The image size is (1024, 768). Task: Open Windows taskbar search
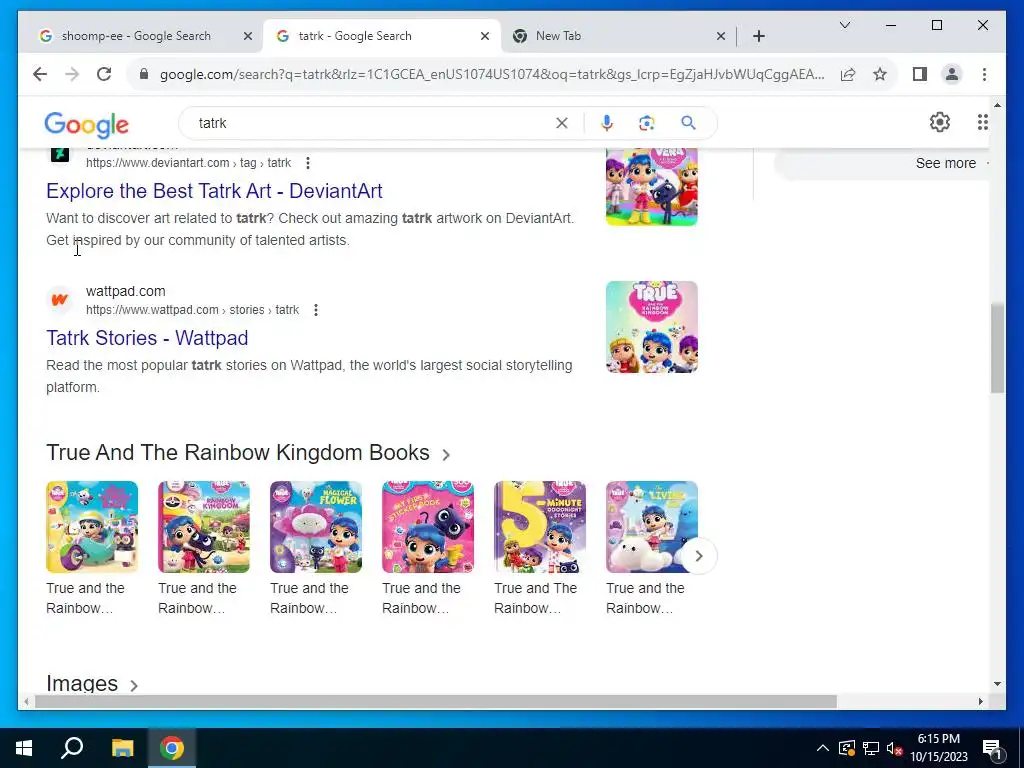[x=72, y=748]
